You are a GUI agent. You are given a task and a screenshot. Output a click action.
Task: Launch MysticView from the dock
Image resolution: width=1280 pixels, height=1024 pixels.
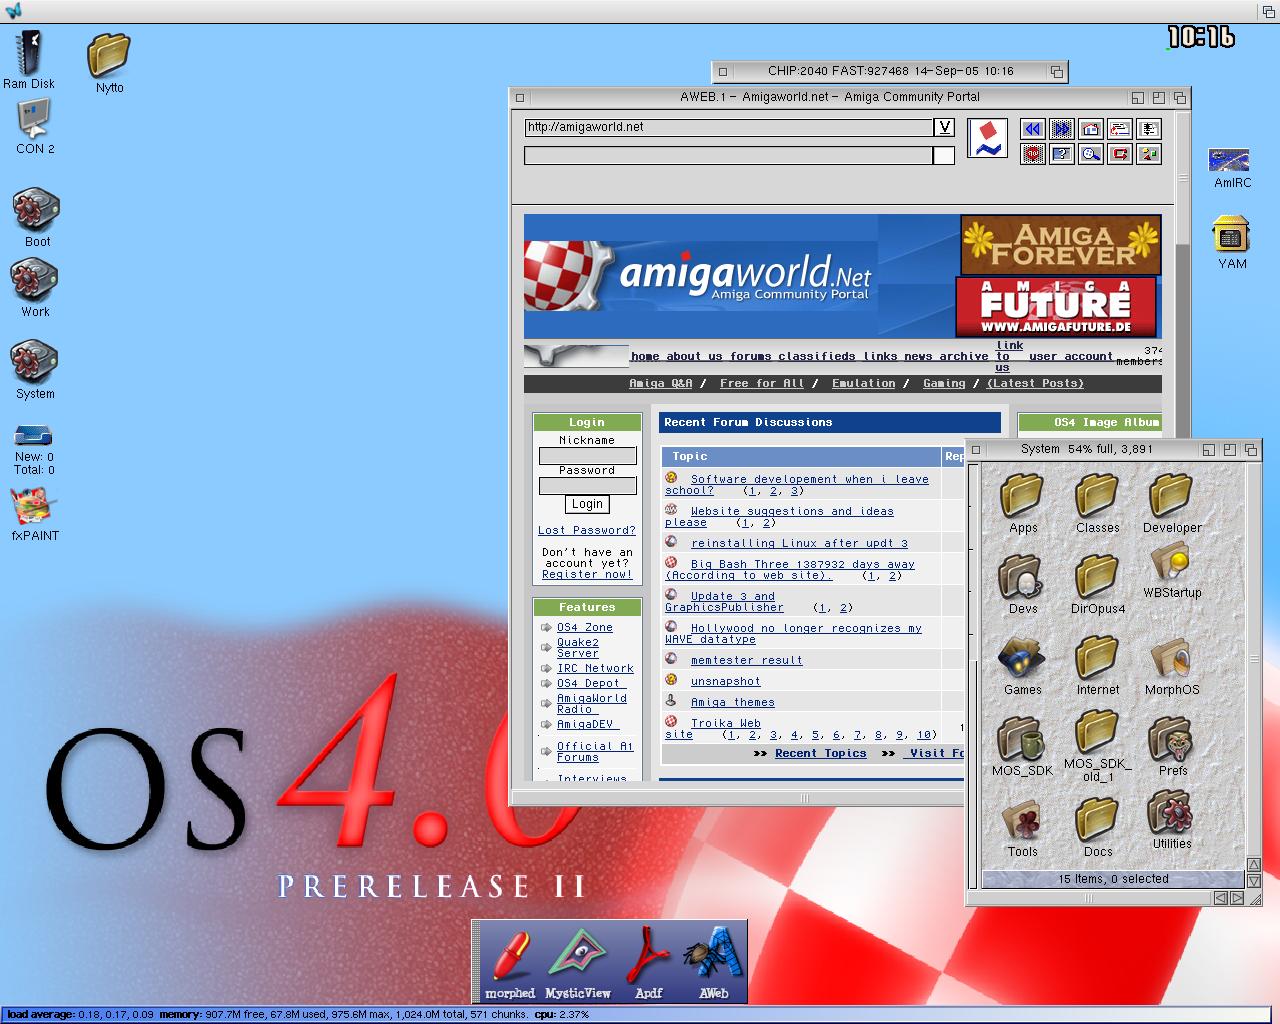[577, 964]
